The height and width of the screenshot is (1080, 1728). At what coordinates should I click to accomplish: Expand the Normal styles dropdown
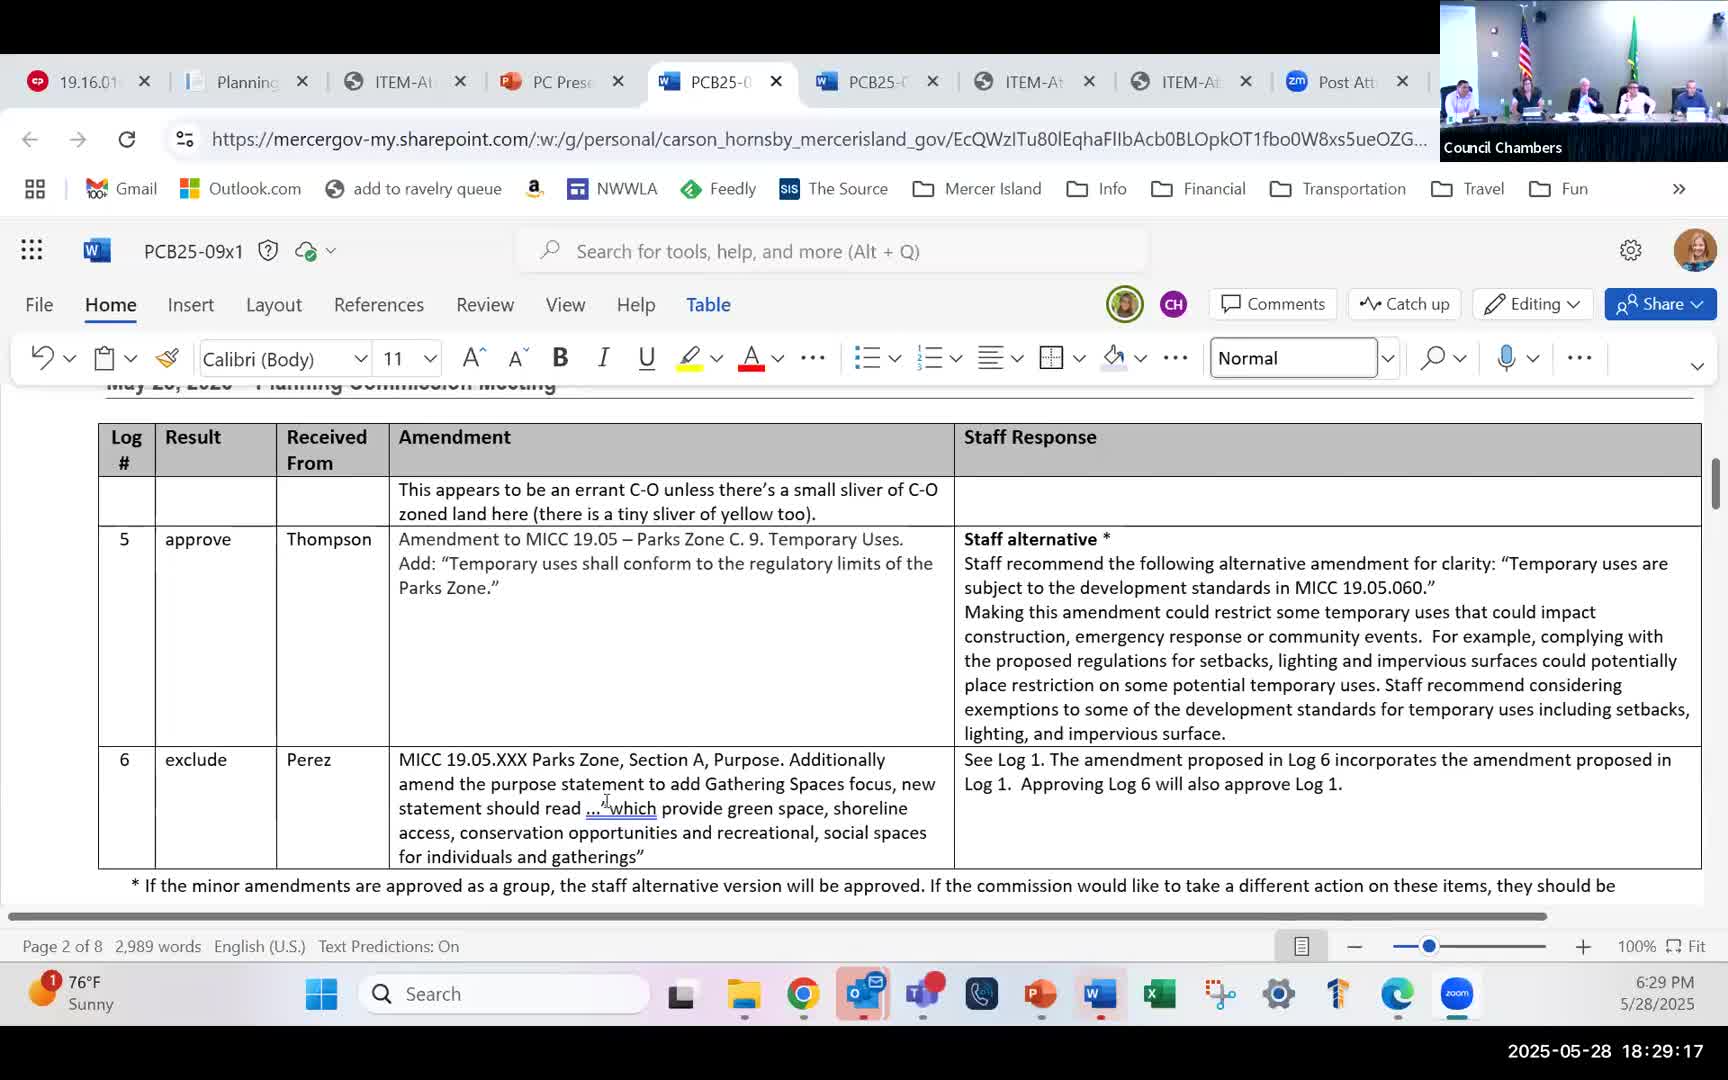tap(1387, 358)
